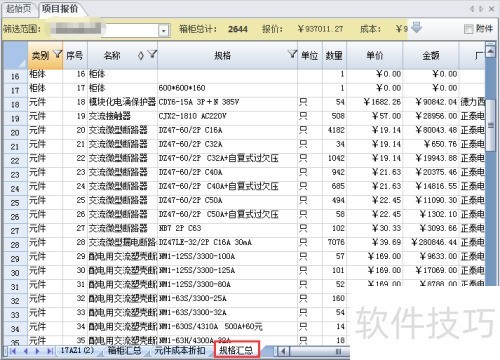Open the 元件成本折扣 sheet tab
The width and height of the screenshot is (500, 360).
180,350
